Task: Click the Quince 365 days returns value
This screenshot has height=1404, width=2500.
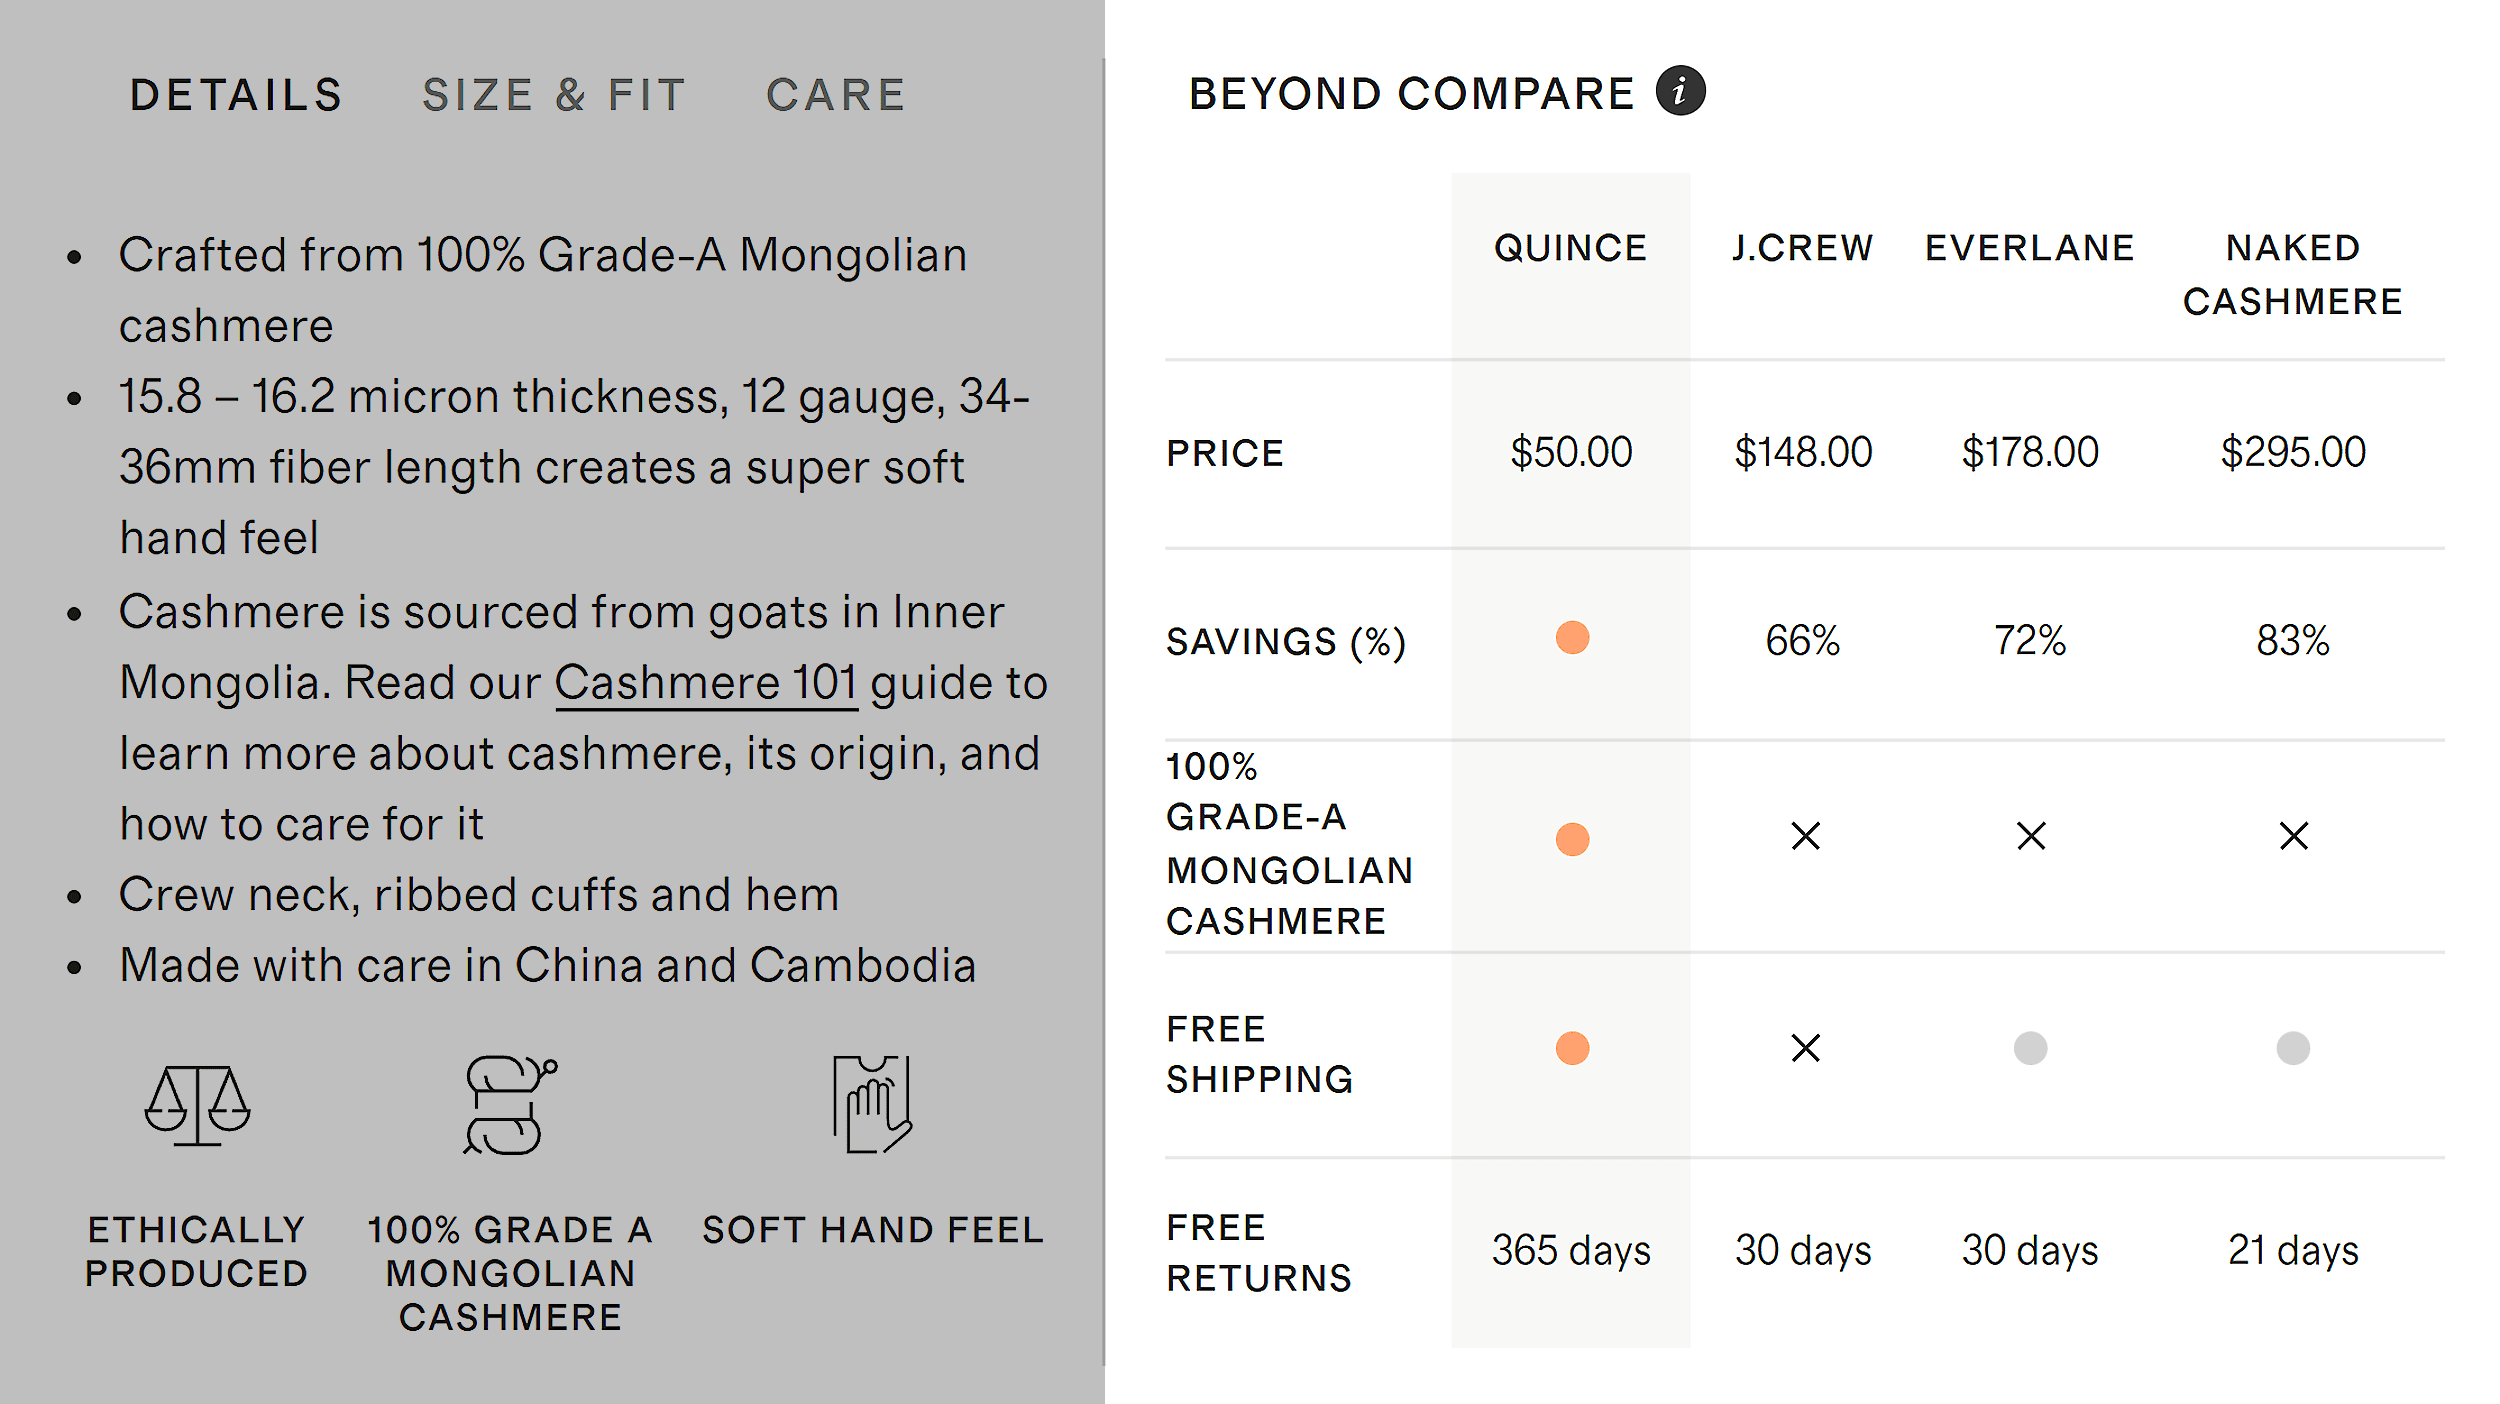Action: (1571, 1251)
